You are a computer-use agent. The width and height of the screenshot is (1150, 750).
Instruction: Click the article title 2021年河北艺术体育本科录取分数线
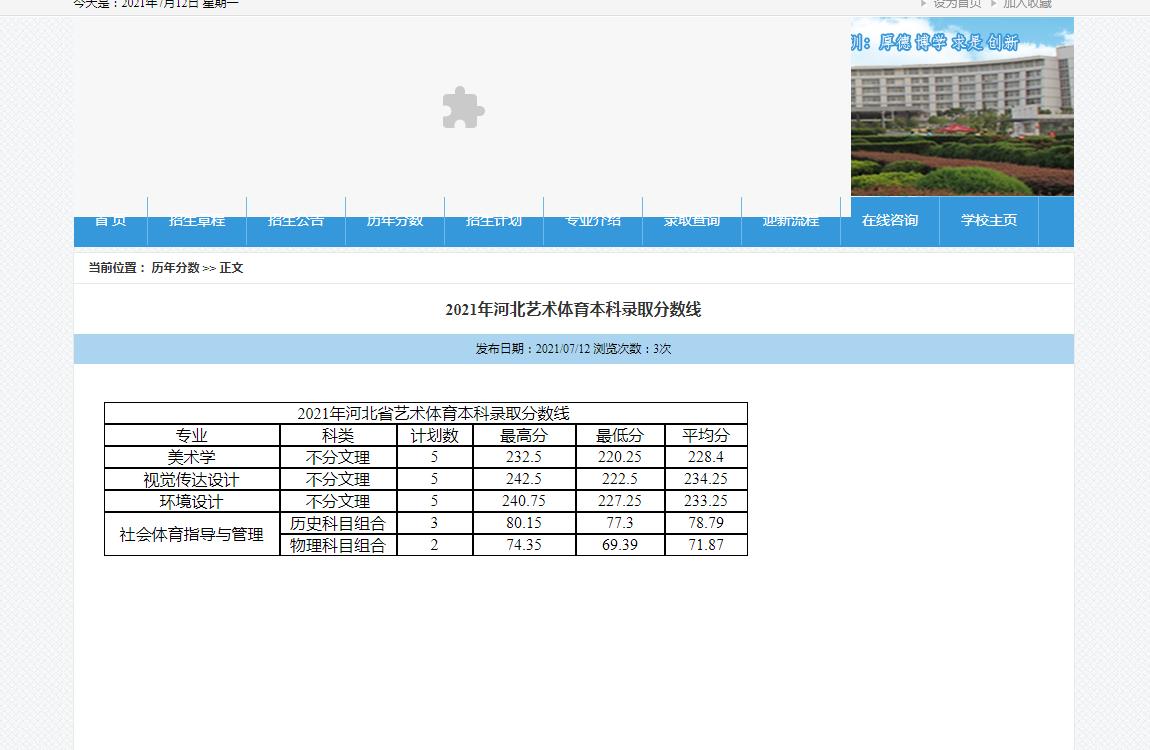pos(573,309)
